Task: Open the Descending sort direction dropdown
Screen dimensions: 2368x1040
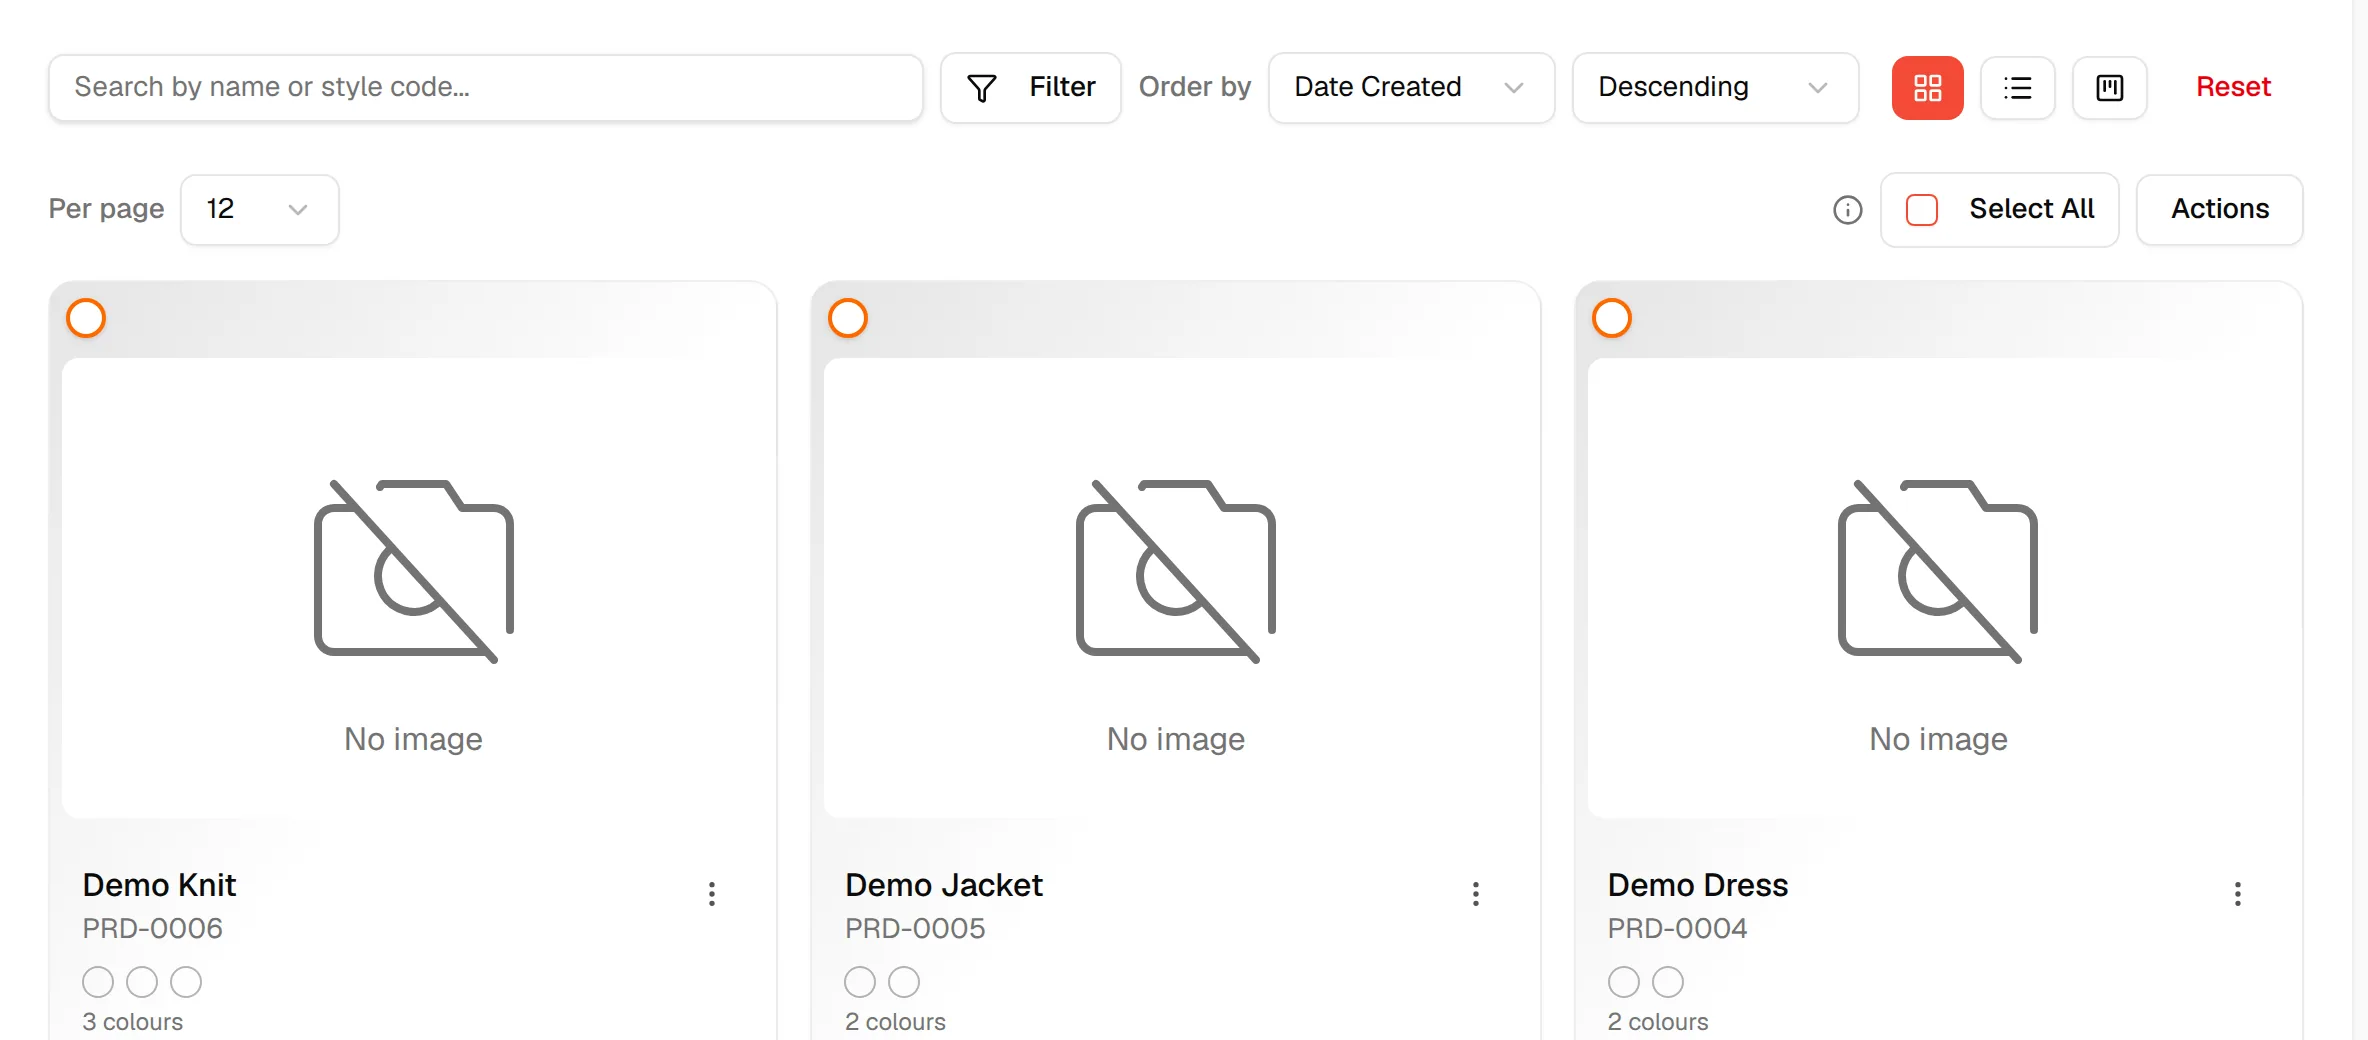Action: pyautogui.click(x=1716, y=88)
